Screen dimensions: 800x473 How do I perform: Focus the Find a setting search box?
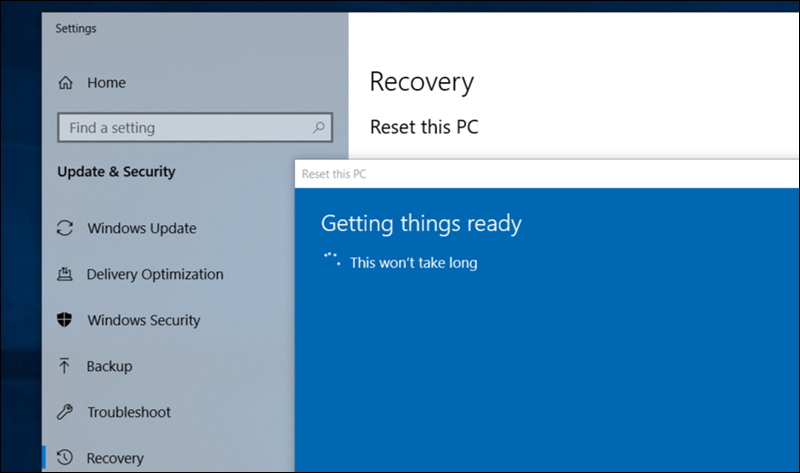coord(195,128)
